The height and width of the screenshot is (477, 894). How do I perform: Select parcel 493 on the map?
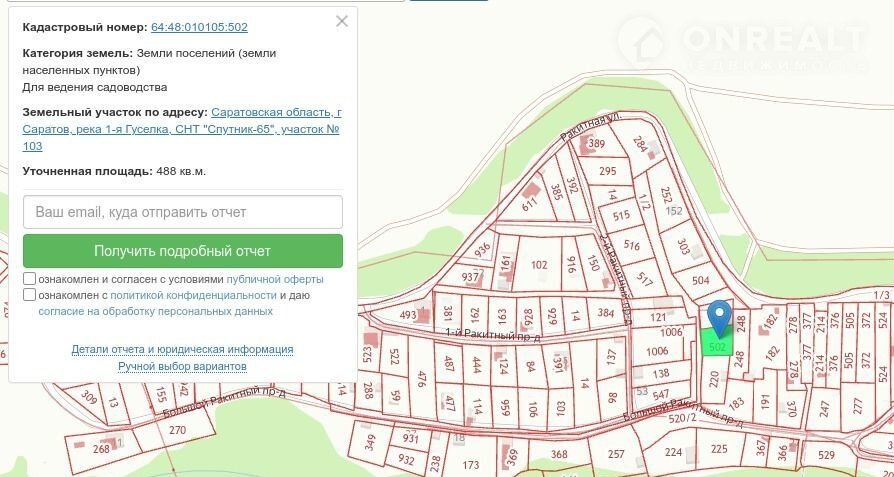(408, 315)
